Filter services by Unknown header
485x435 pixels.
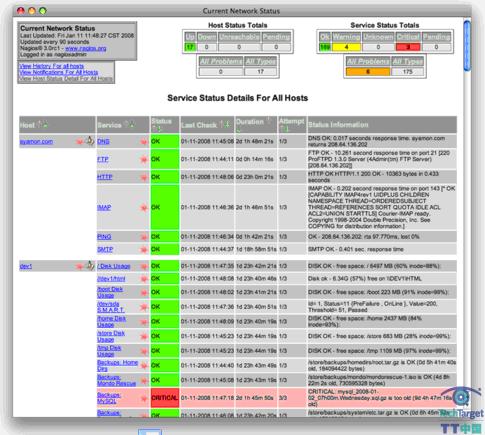pyautogui.click(x=378, y=37)
